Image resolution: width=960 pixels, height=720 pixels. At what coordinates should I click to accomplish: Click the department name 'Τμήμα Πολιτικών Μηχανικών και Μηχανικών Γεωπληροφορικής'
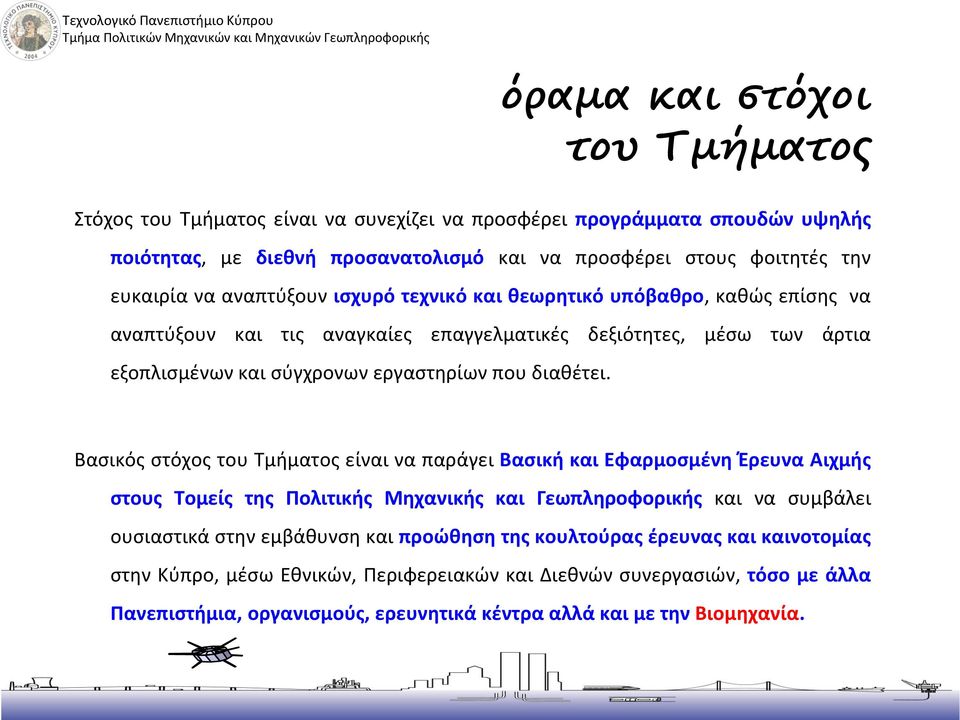[x=246, y=38]
